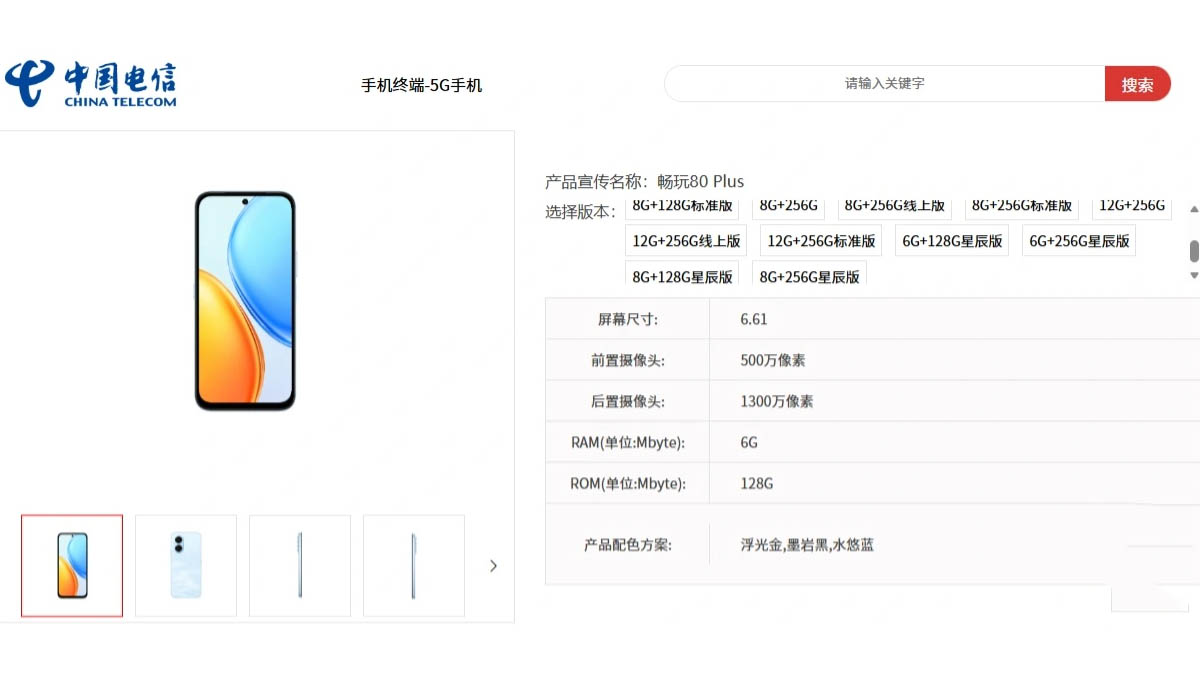The width and height of the screenshot is (1200, 675).
Task: Select the 6G+128G星辰版 version
Action: (x=951, y=240)
